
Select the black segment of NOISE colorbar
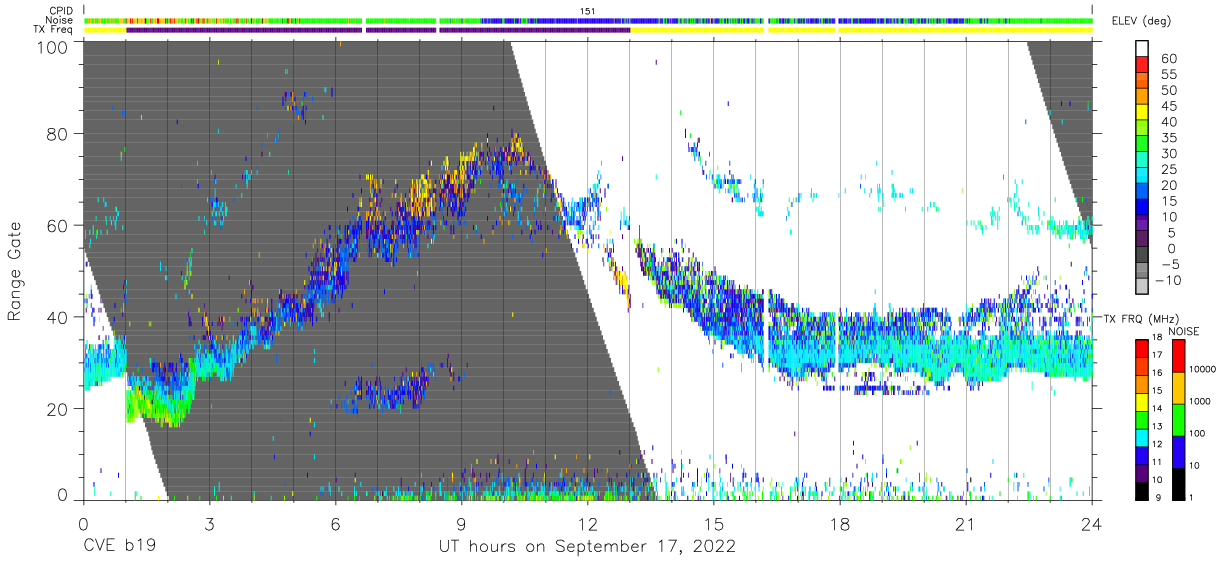[1178, 483]
